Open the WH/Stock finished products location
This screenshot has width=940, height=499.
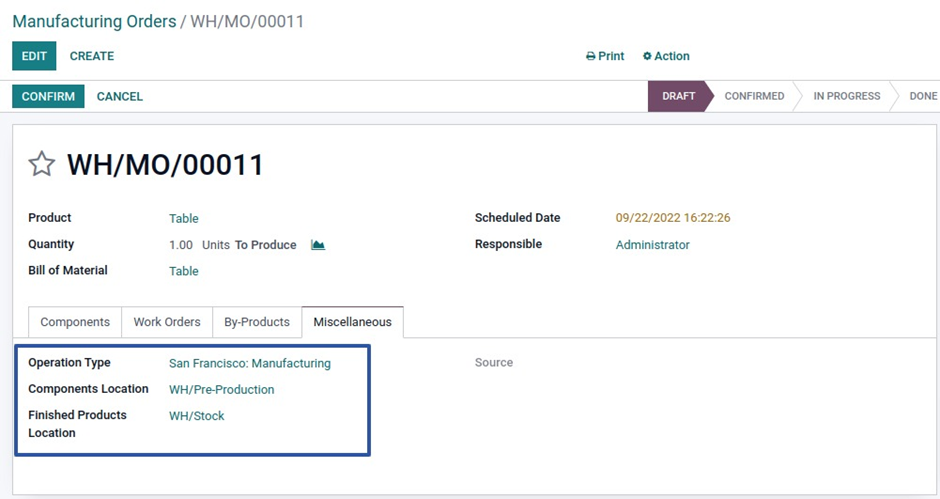pyautogui.click(x=197, y=416)
